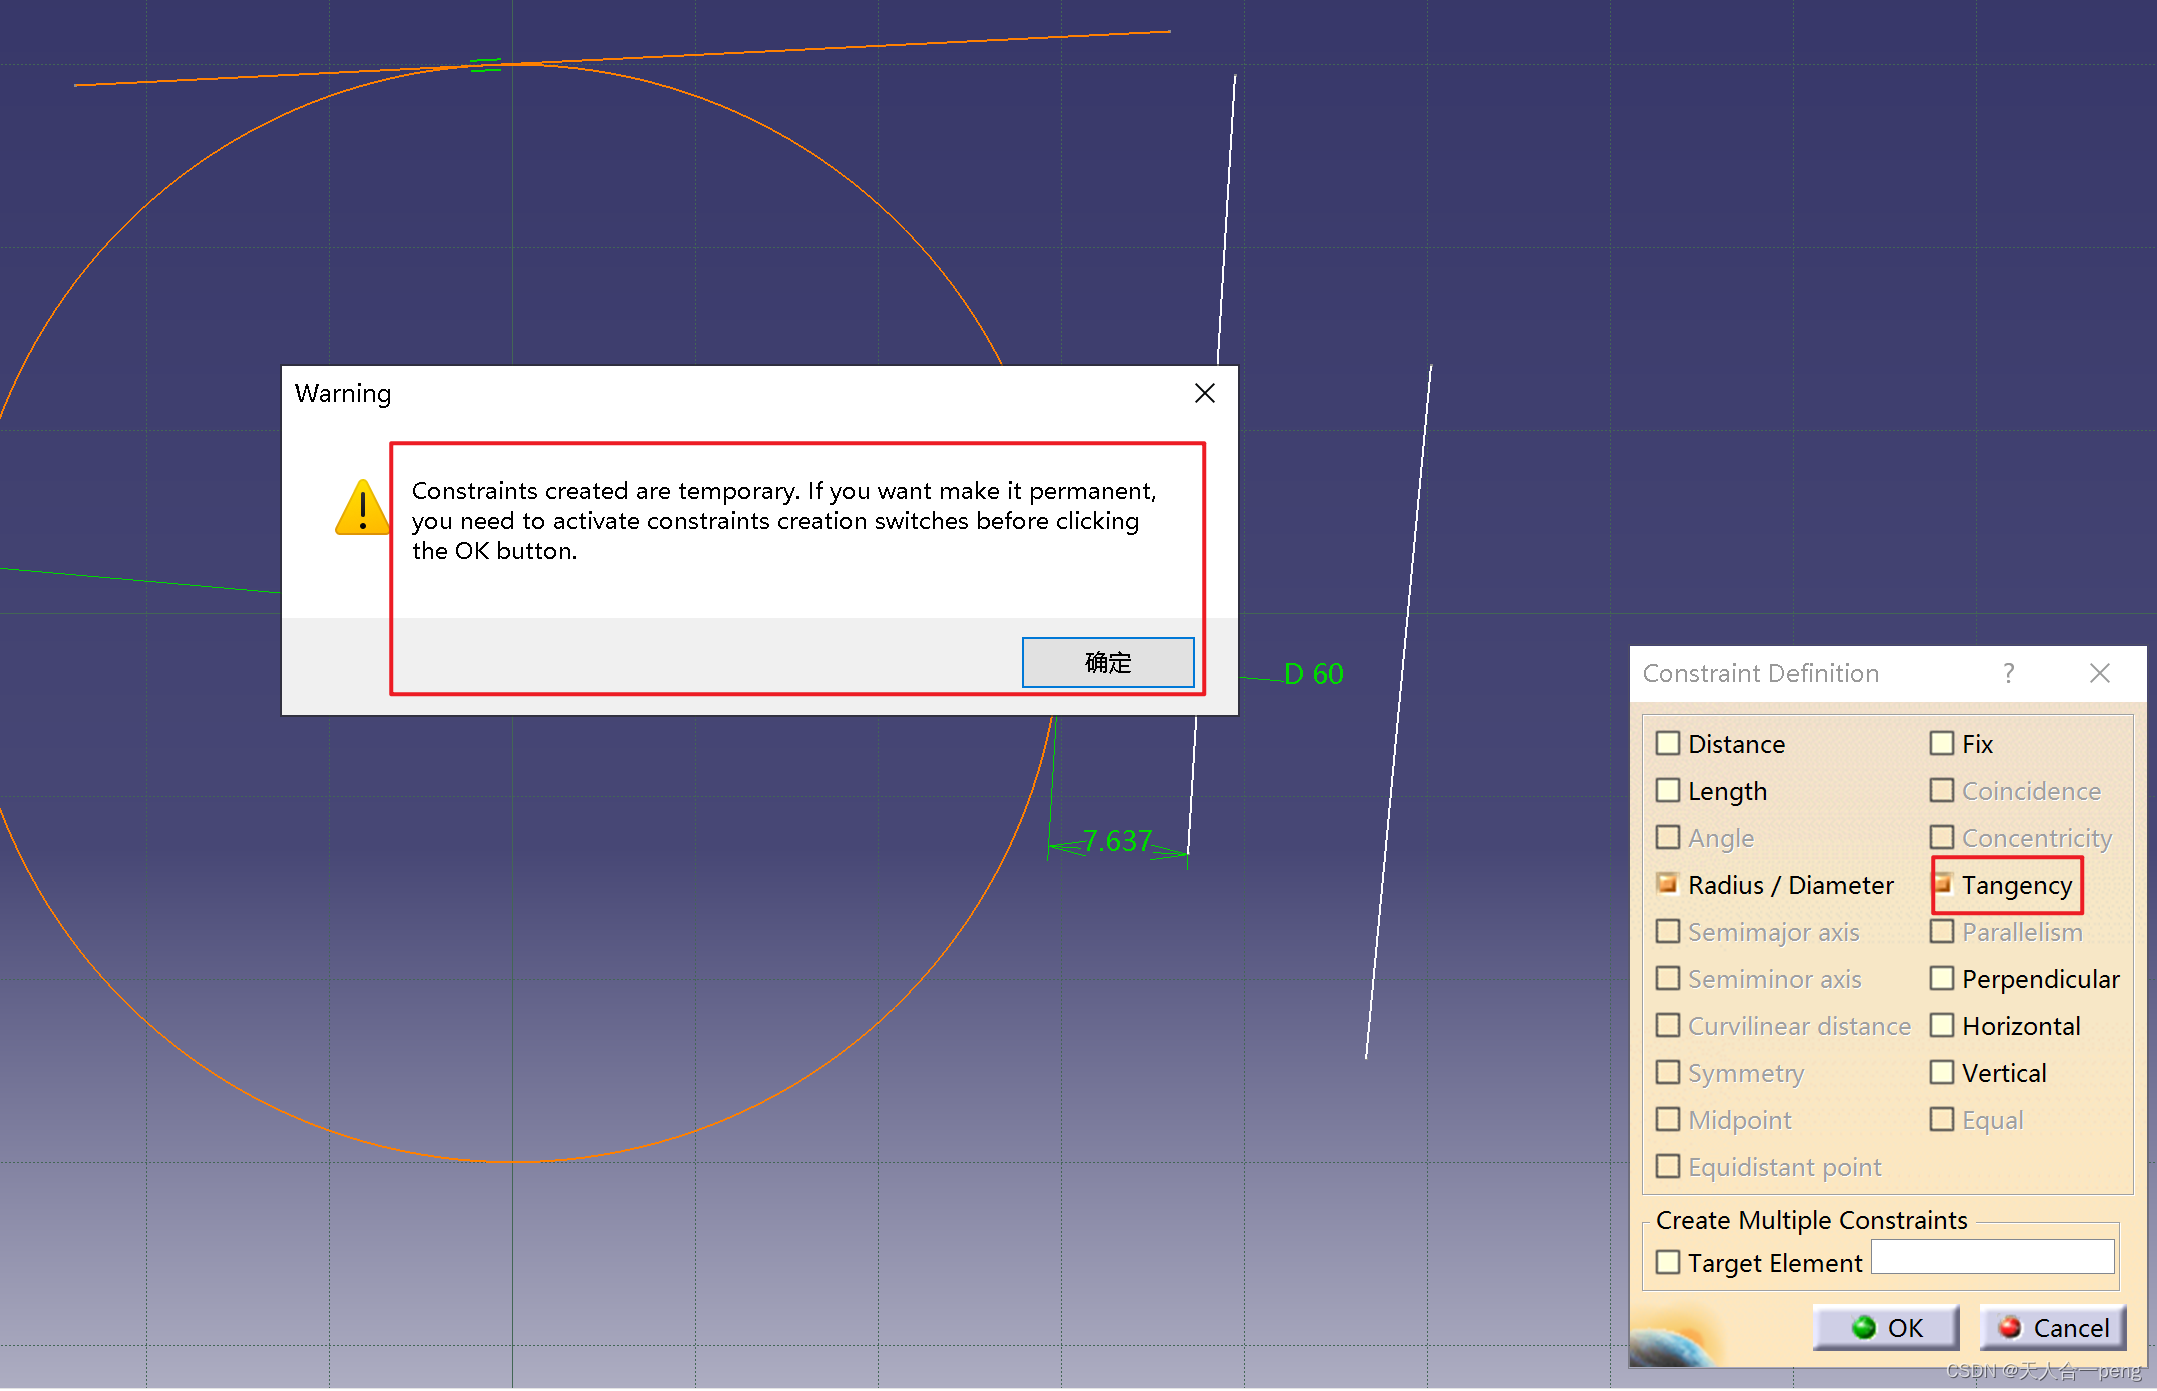
Task: Close the Constraint Definition dialog
Action: tap(2099, 673)
